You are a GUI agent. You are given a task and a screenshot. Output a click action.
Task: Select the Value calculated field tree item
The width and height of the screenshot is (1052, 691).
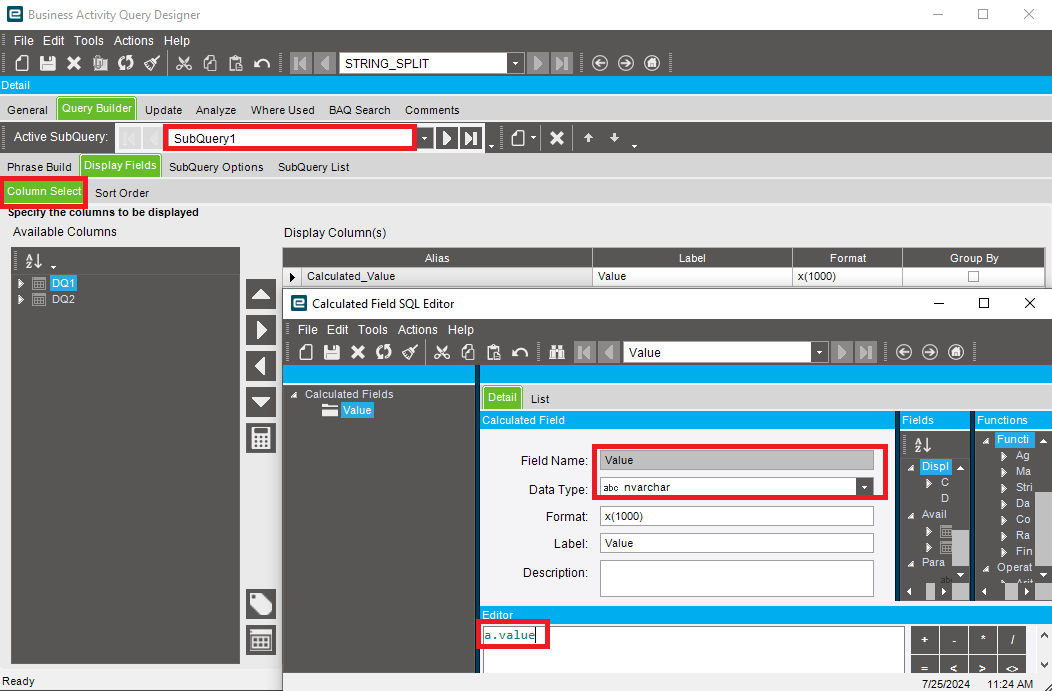pos(356,411)
